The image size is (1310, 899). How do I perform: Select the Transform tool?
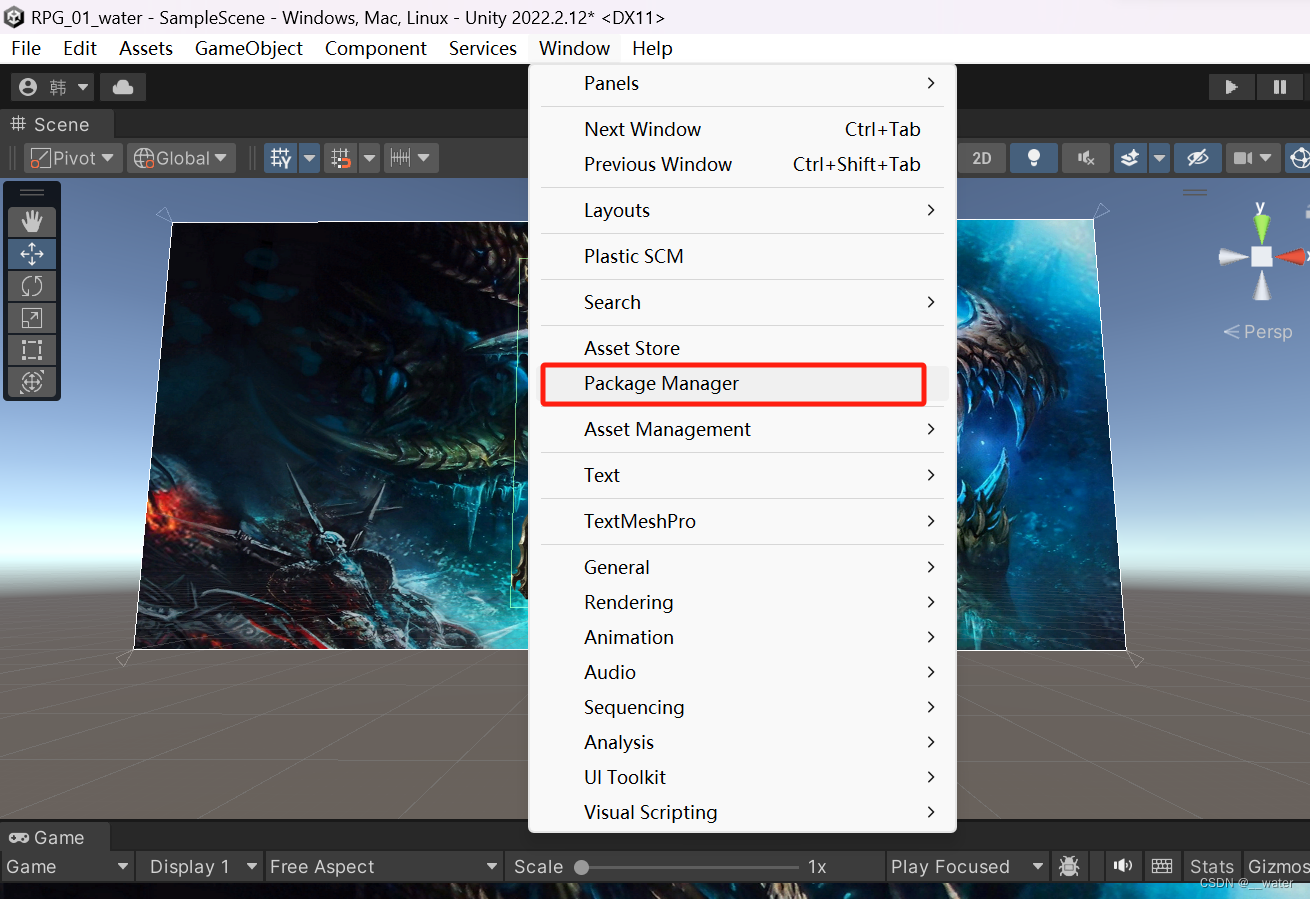(32, 382)
